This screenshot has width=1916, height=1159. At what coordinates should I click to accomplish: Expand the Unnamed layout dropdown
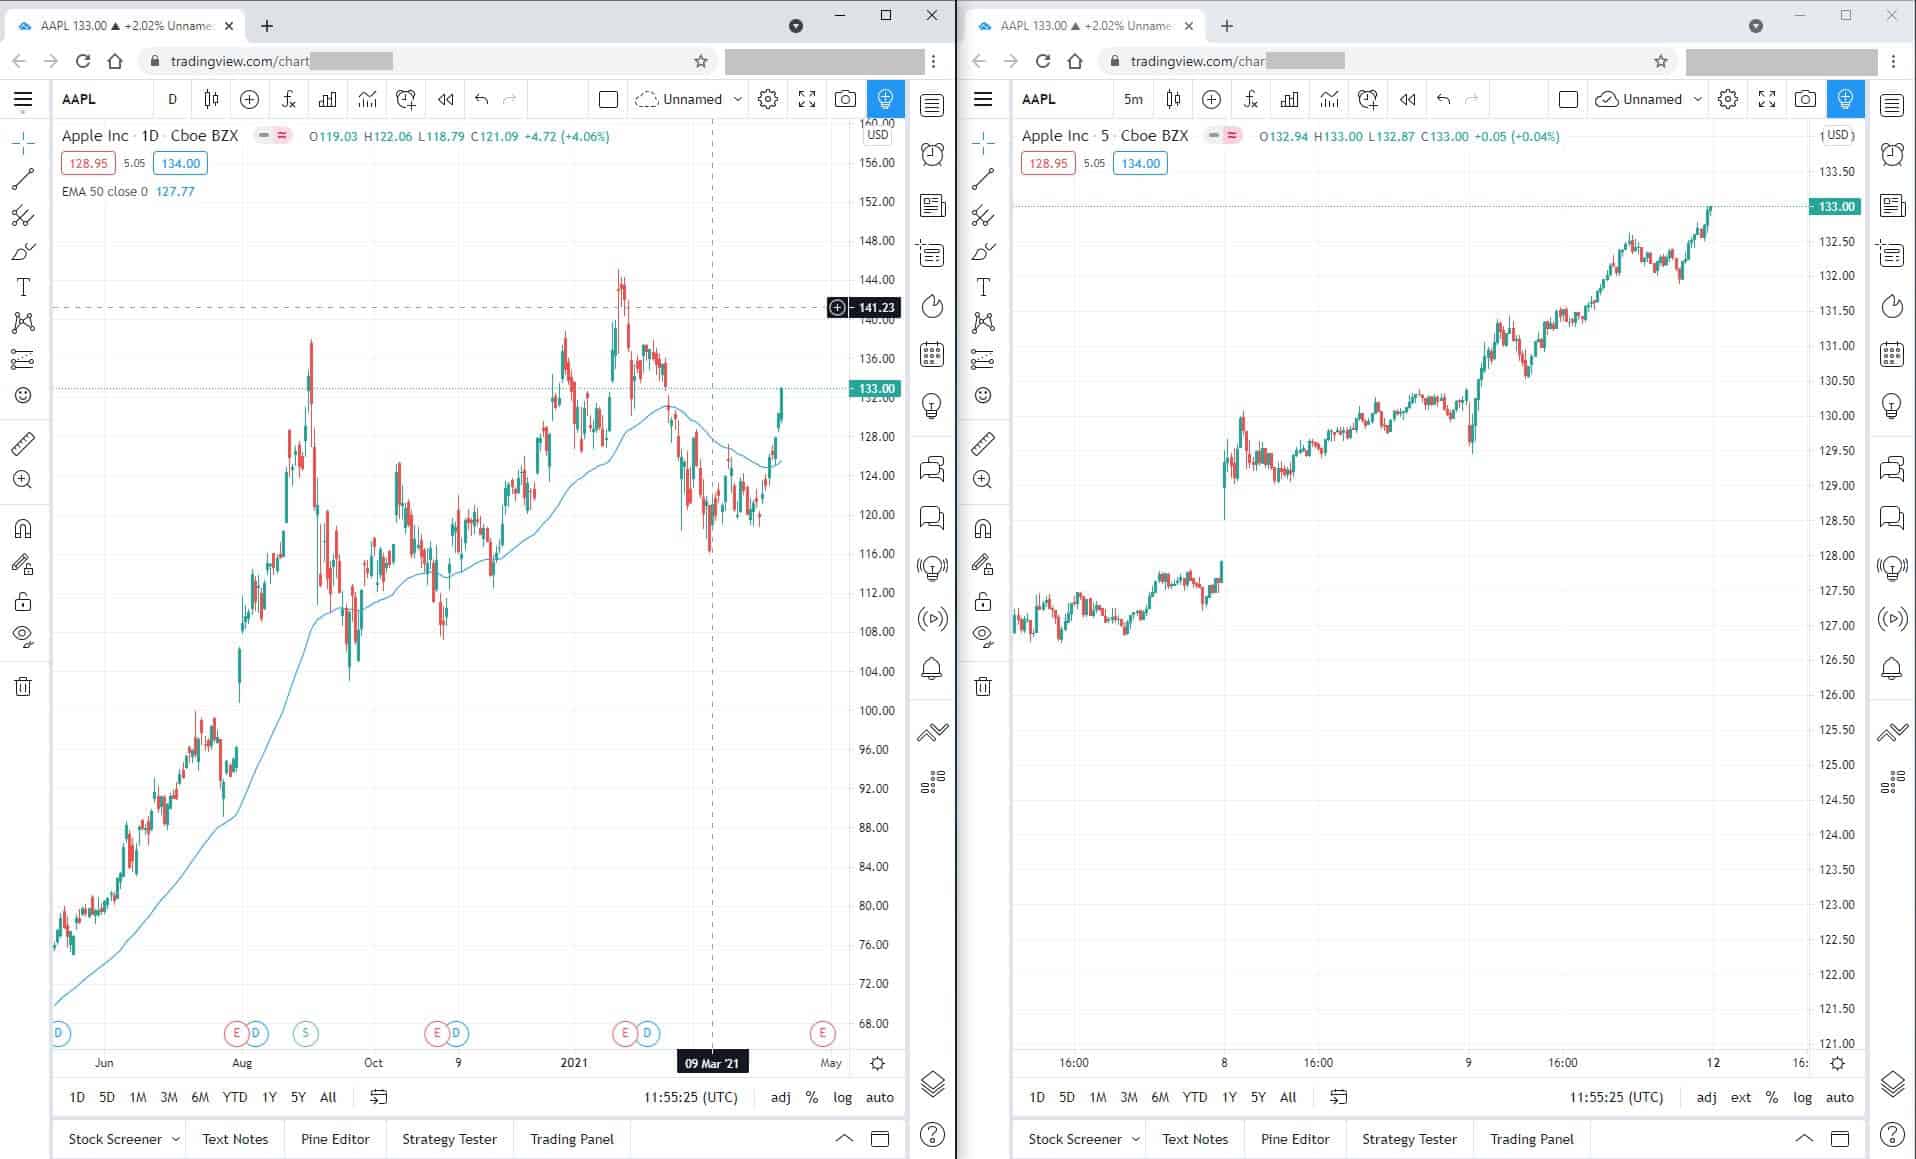coord(737,99)
